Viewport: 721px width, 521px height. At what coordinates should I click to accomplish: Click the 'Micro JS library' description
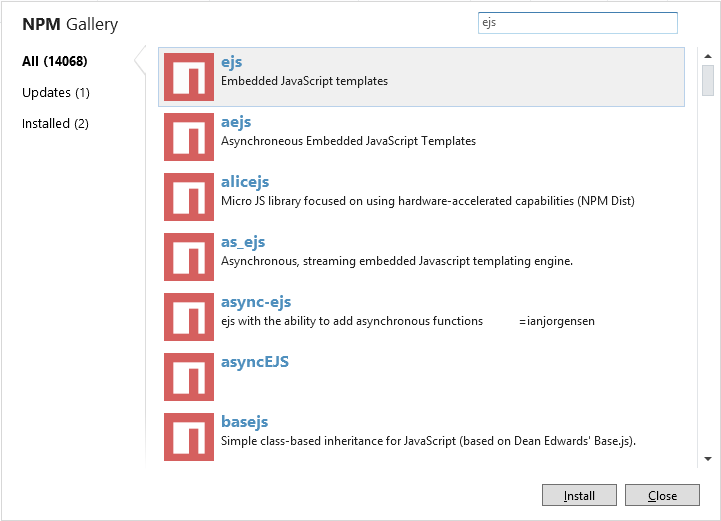(428, 201)
